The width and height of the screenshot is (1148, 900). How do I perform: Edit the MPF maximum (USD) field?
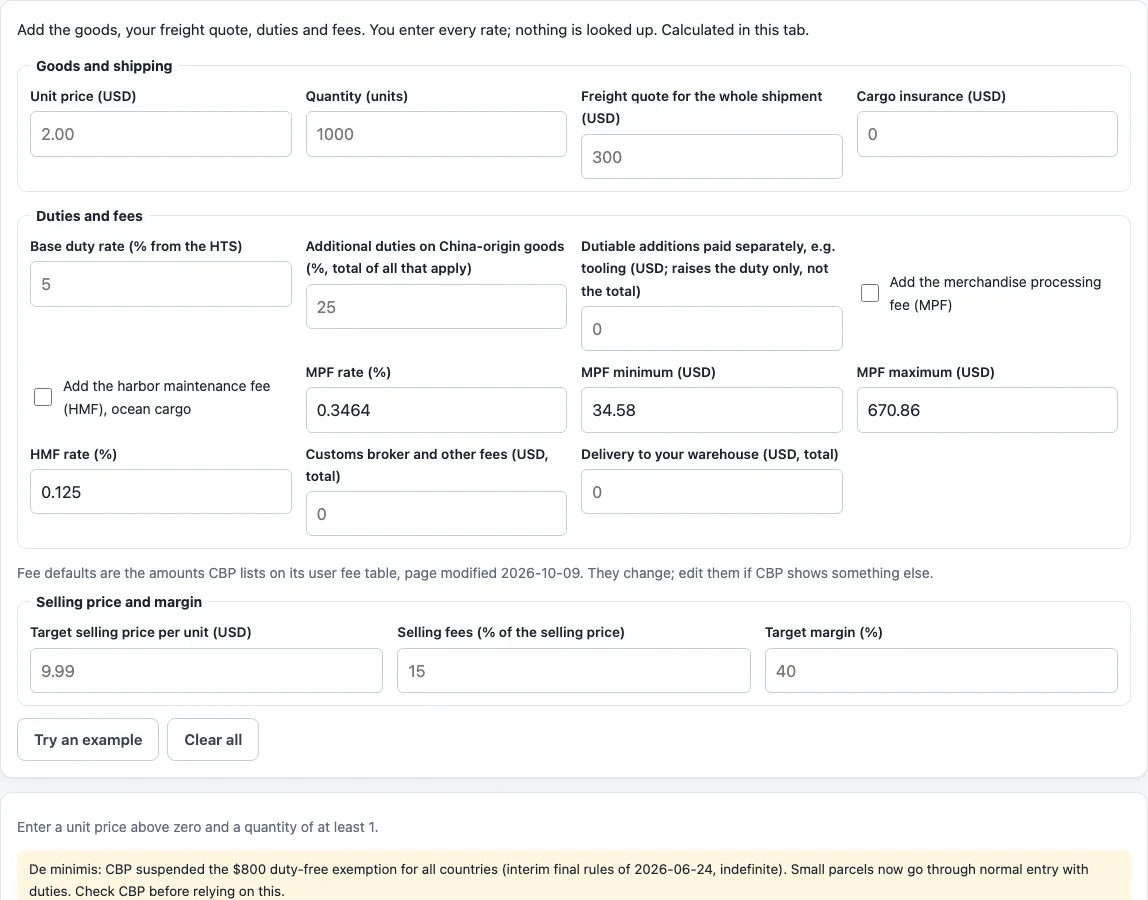pyautogui.click(x=987, y=410)
